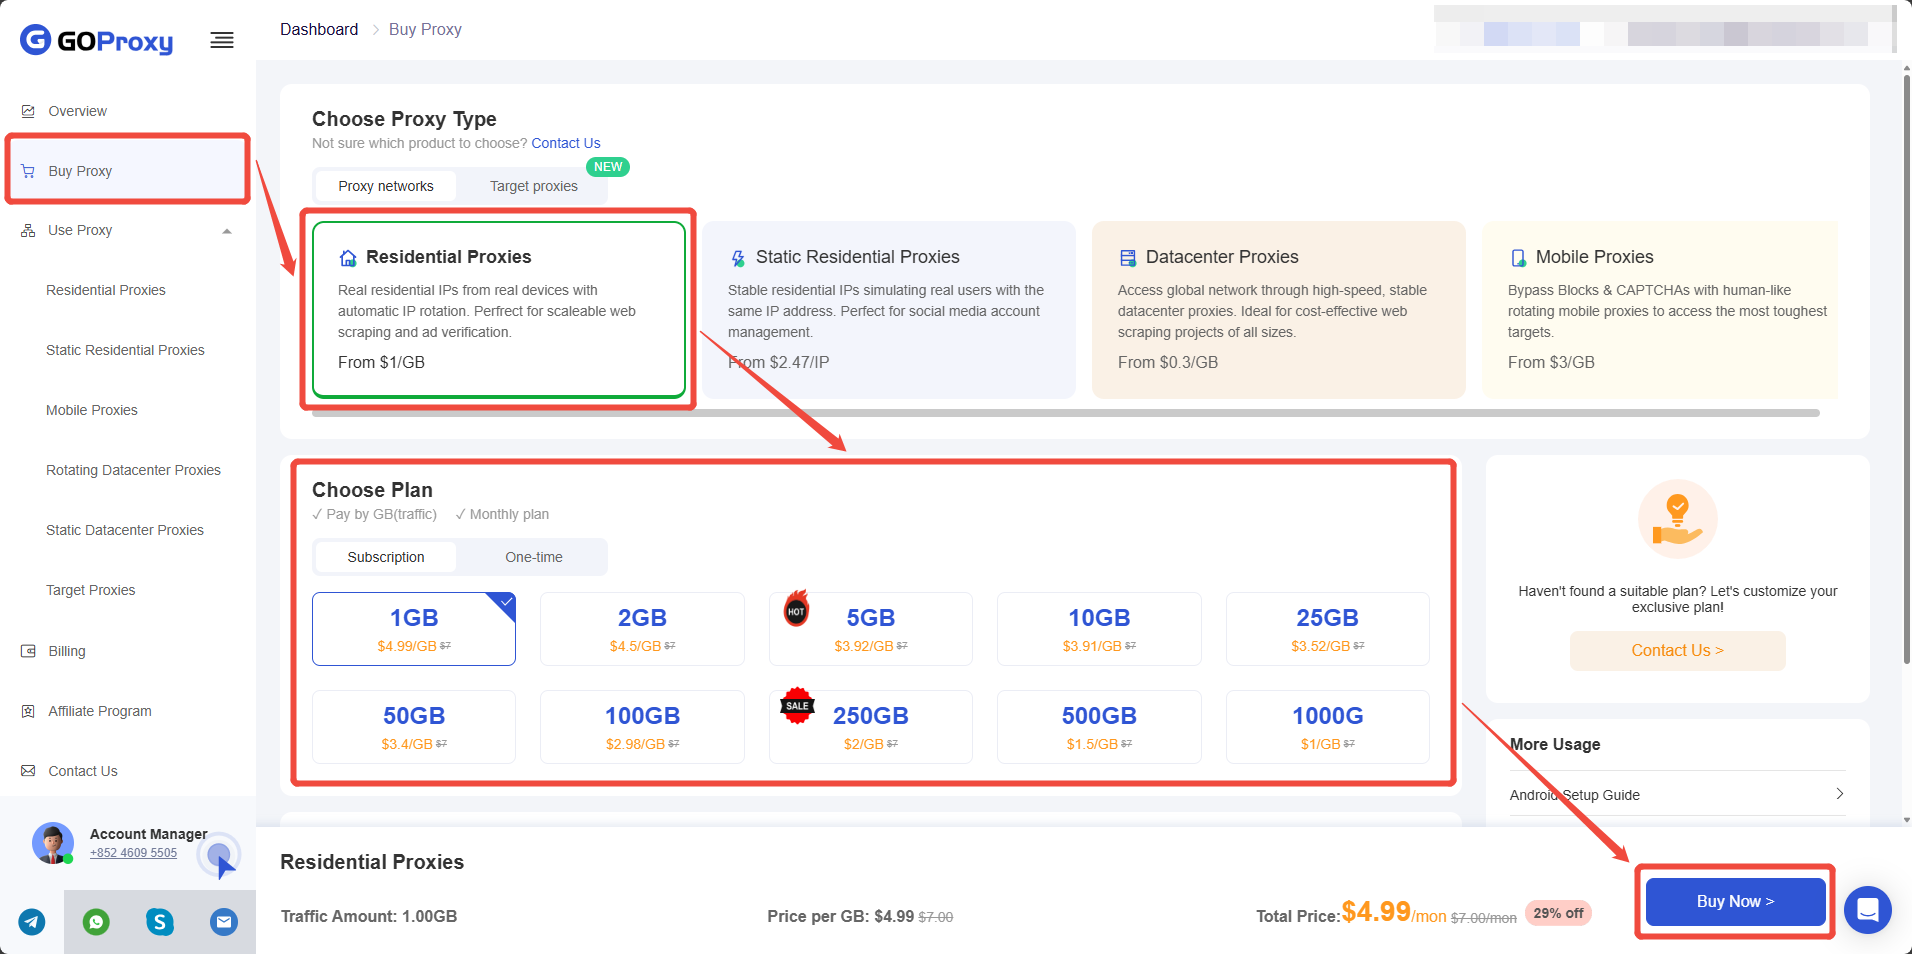This screenshot has width=1912, height=954.
Task: Click the Buy Proxy cart icon
Action: pyautogui.click(x=28, y=171)
